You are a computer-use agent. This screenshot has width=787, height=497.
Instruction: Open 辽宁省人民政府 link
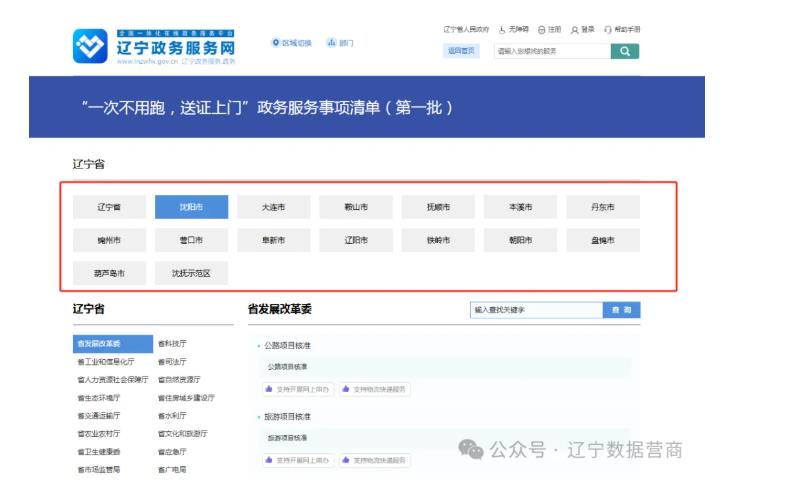(x=466, y=30)
